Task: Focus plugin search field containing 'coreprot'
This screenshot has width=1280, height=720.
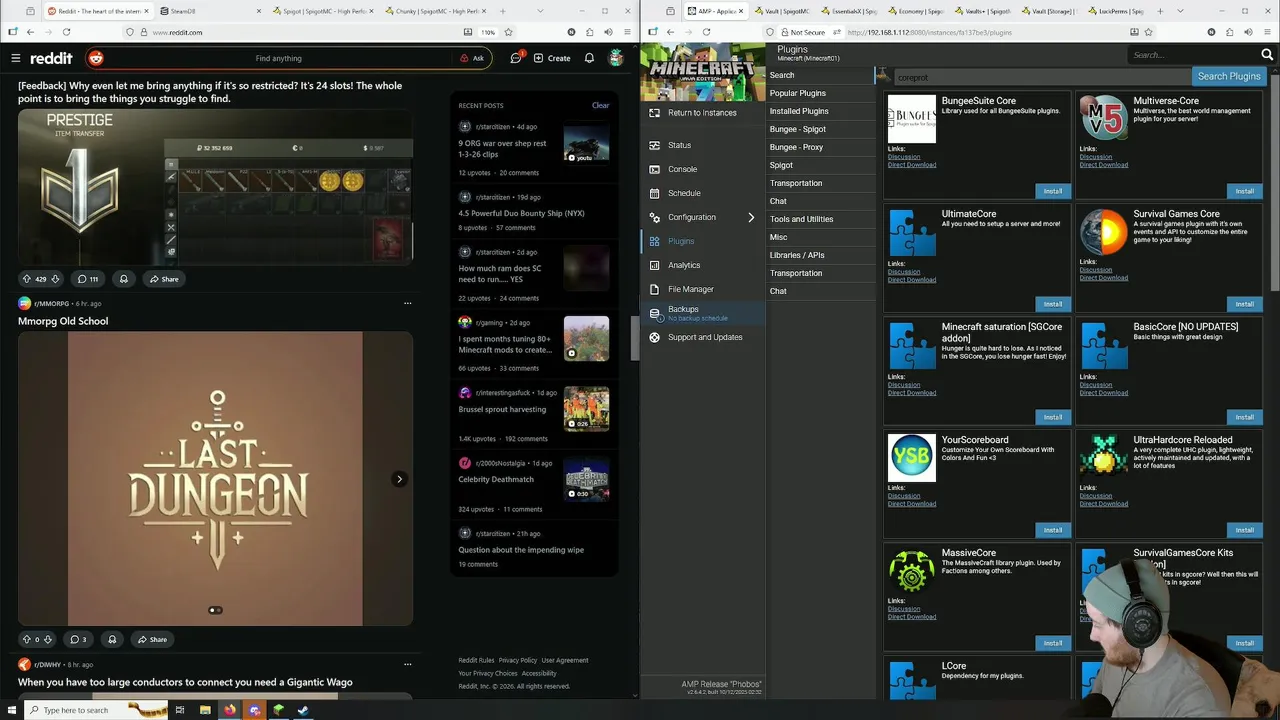Action: 1041,76
